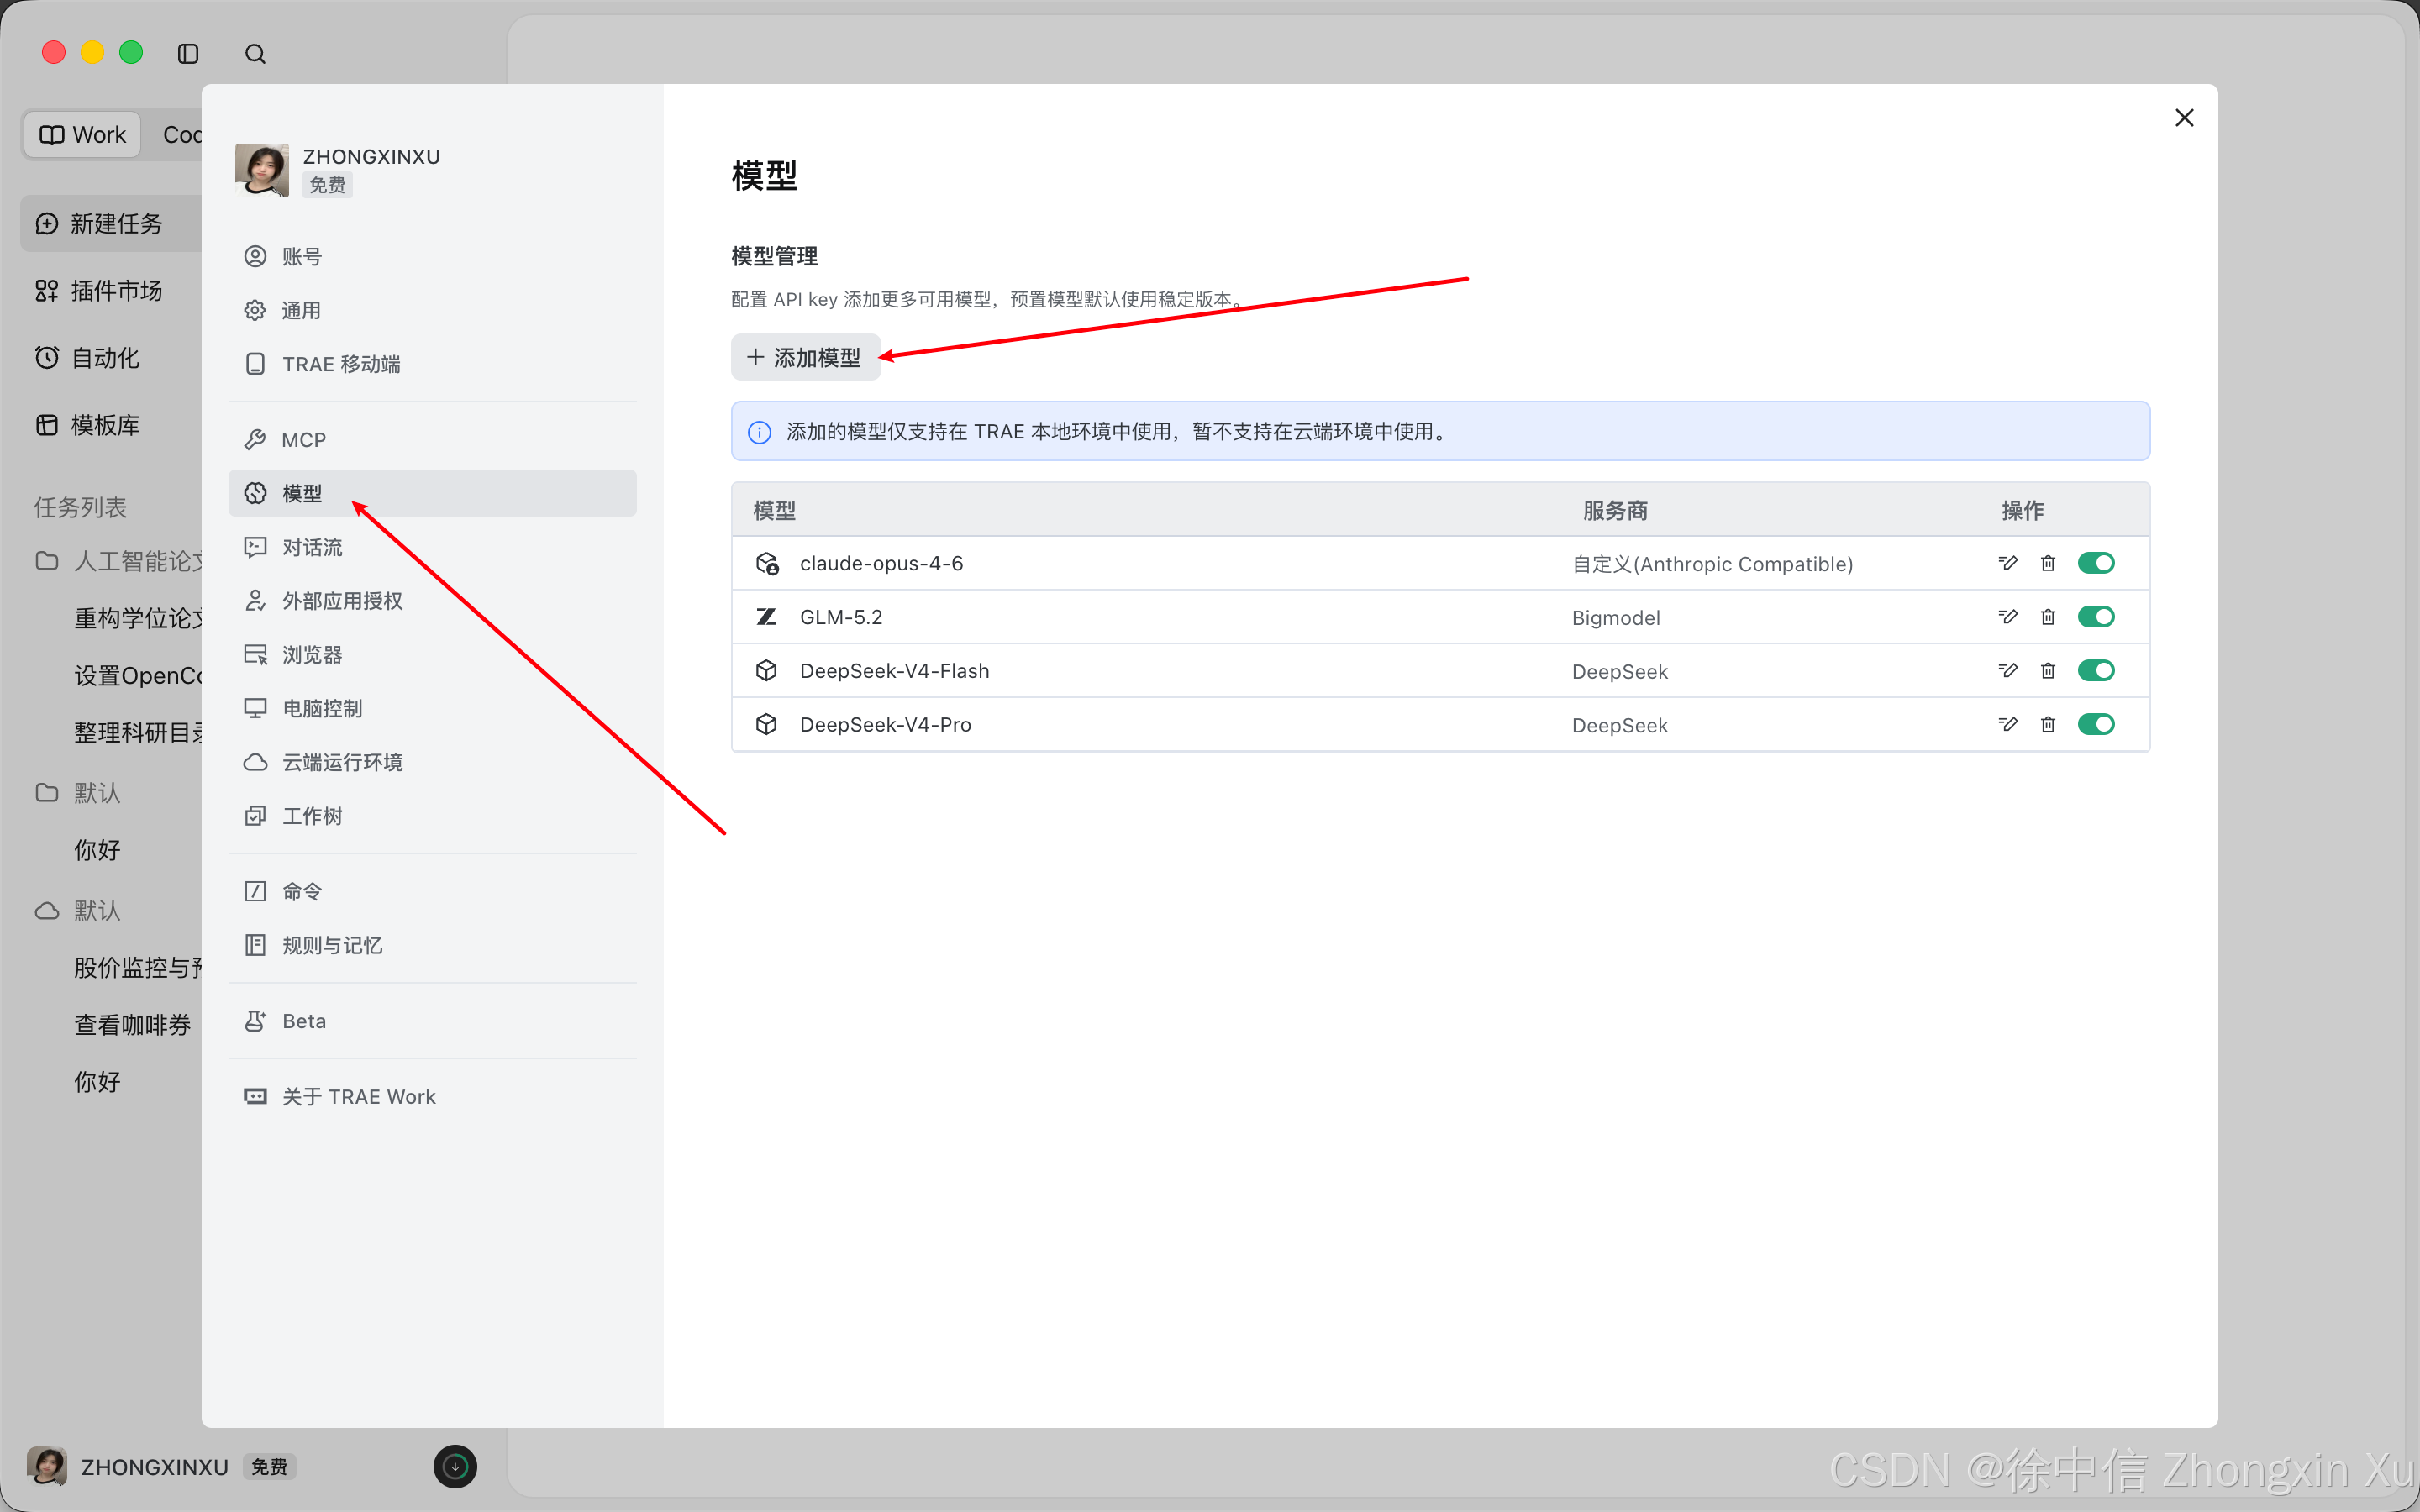This screenshot has height=1512, width=2420.
Task: Open 关于 TRAE Work page
Action: click(x=432, y=1097)
